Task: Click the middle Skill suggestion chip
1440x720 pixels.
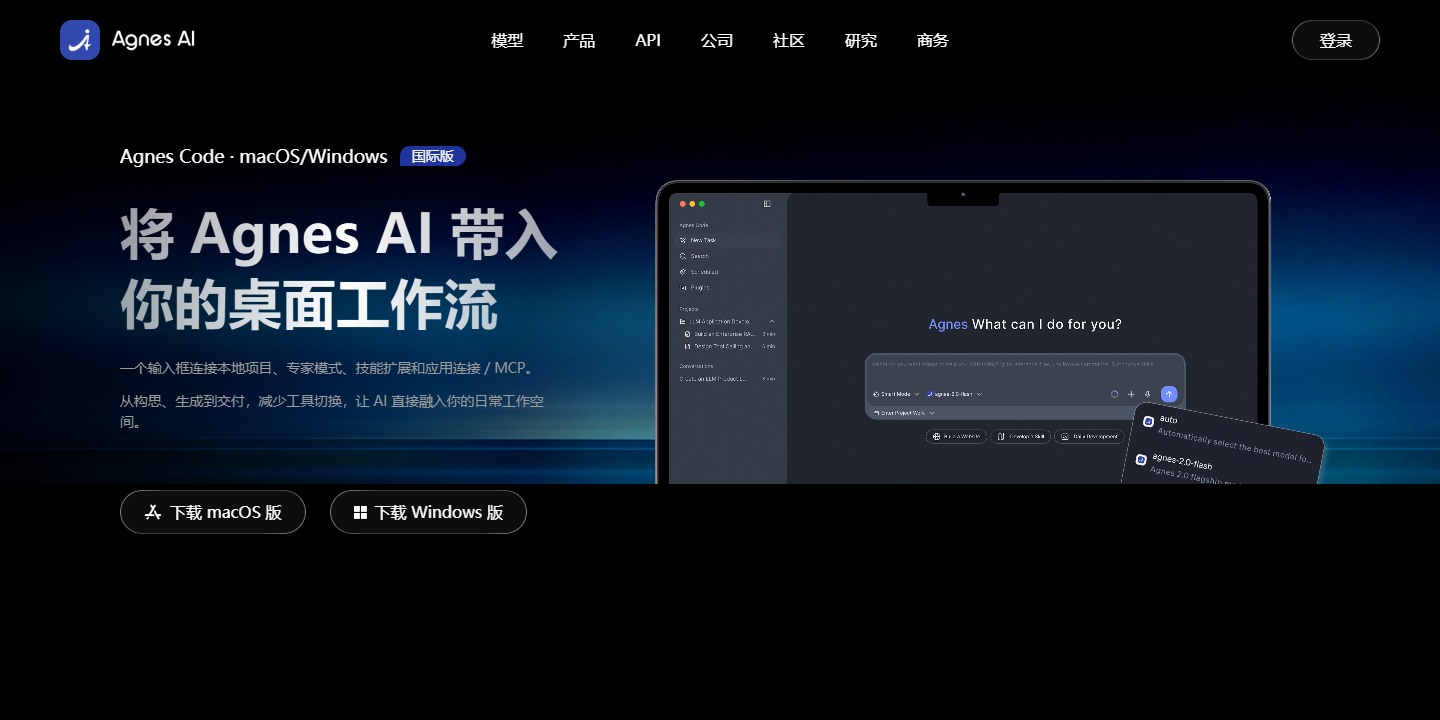Action: pos(1020,436)
